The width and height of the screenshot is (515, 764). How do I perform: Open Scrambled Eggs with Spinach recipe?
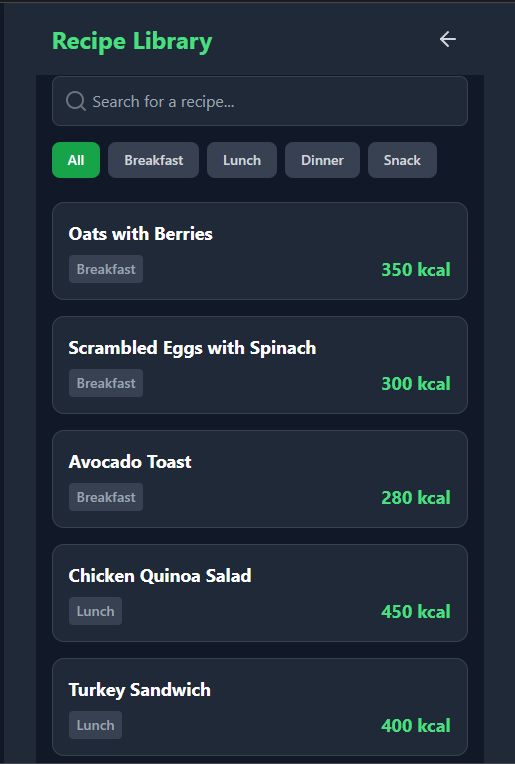[x=260, y=365]
